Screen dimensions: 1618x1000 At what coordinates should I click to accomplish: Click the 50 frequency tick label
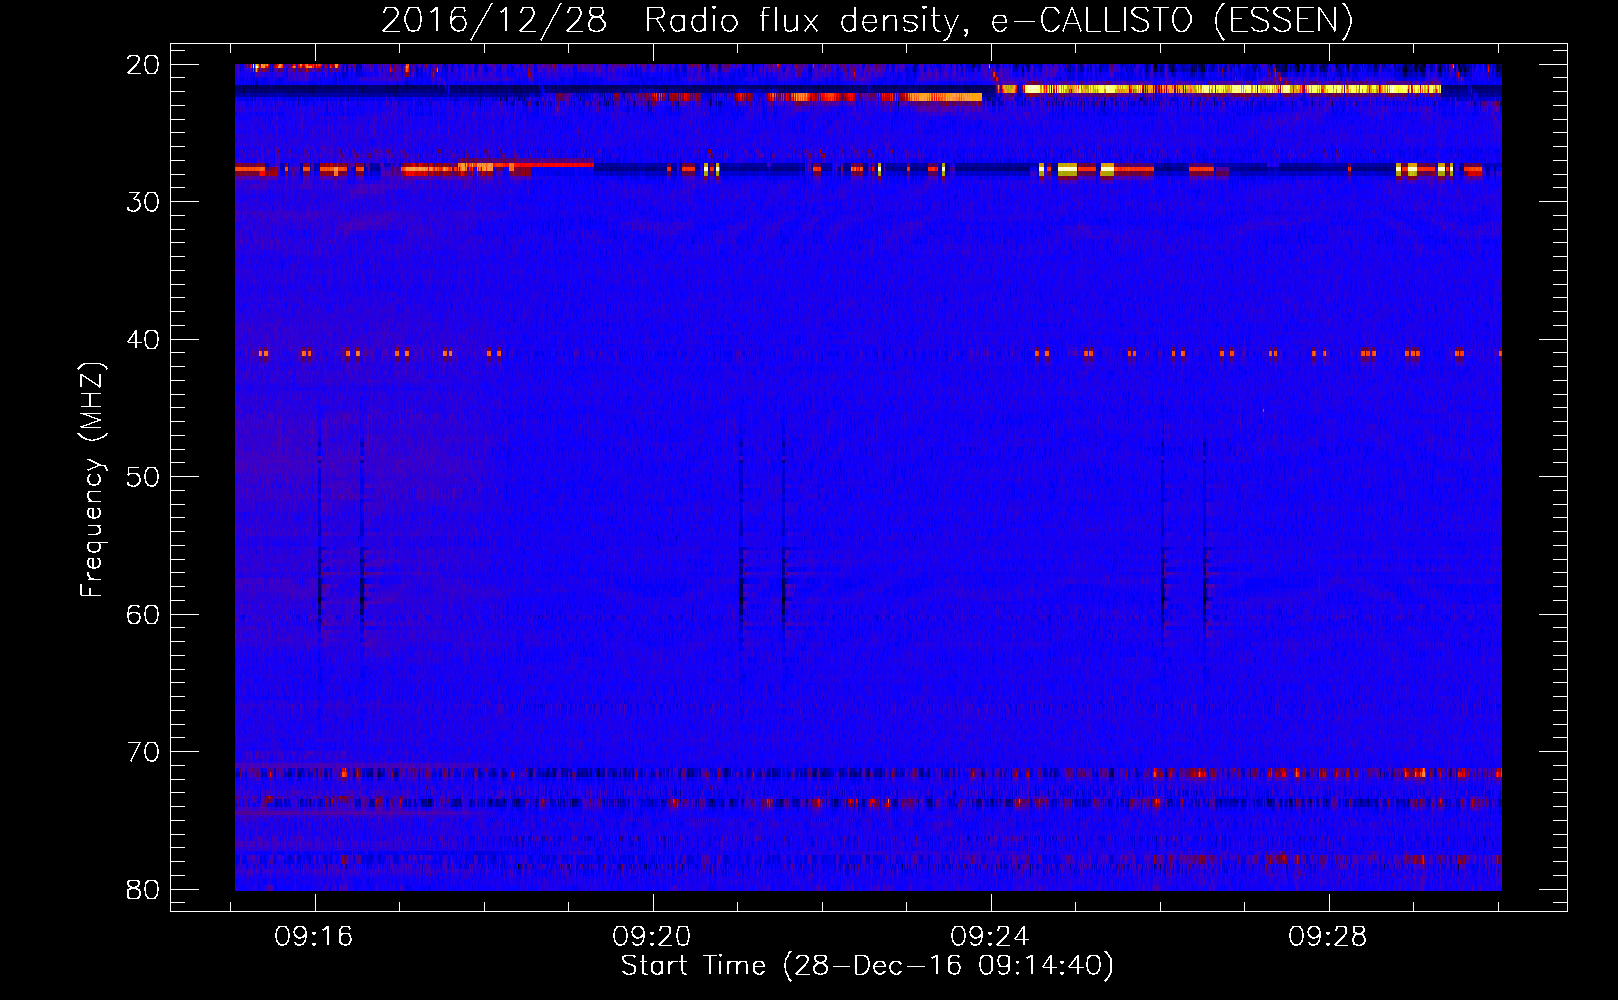point(143,477)
